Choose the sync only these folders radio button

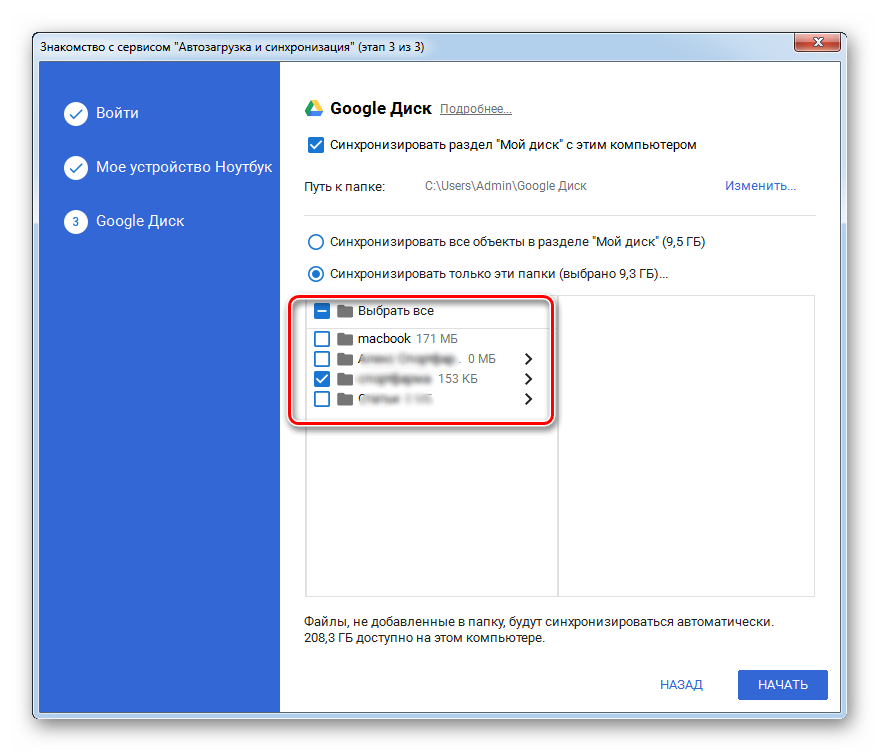(x=316, y=273)
